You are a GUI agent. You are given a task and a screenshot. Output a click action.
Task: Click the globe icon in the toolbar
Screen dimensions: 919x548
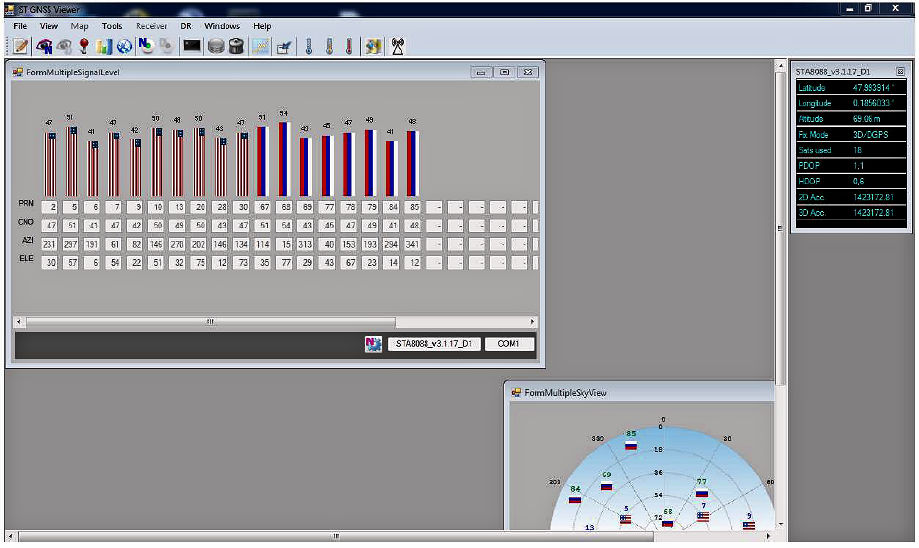[124, 46]
